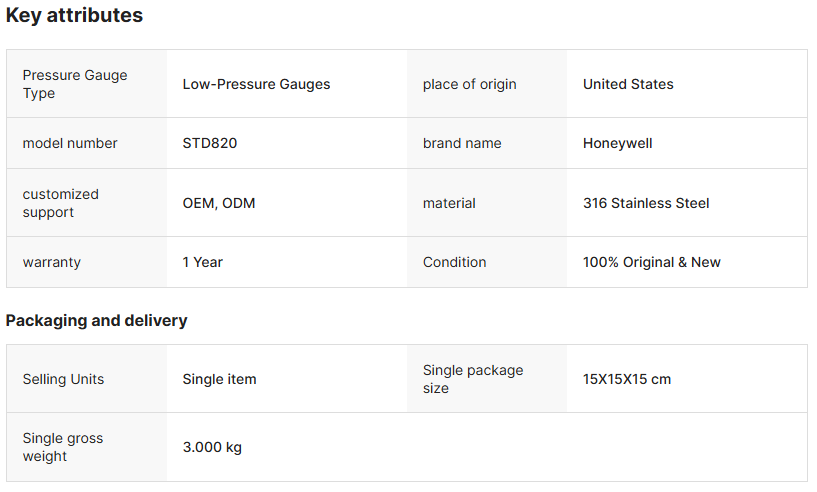
Task: Select the 15X15X15 cm package size
Action: [627, 379]
